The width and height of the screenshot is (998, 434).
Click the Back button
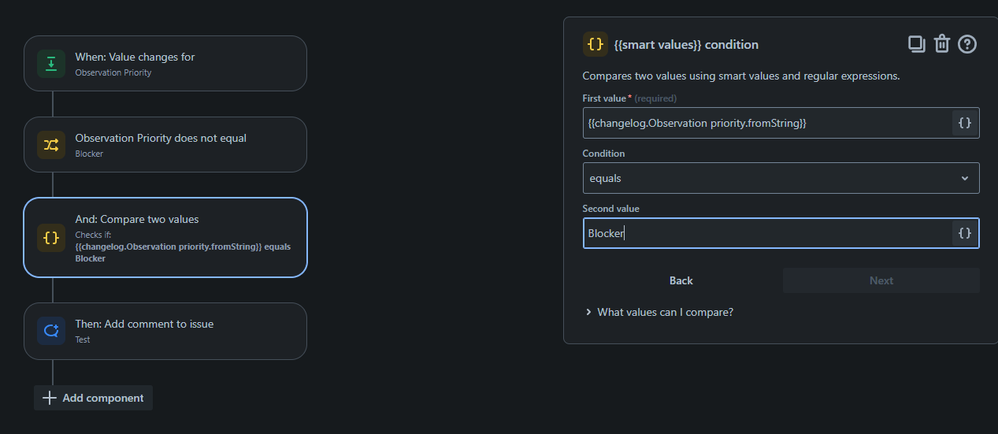(681, 281)
